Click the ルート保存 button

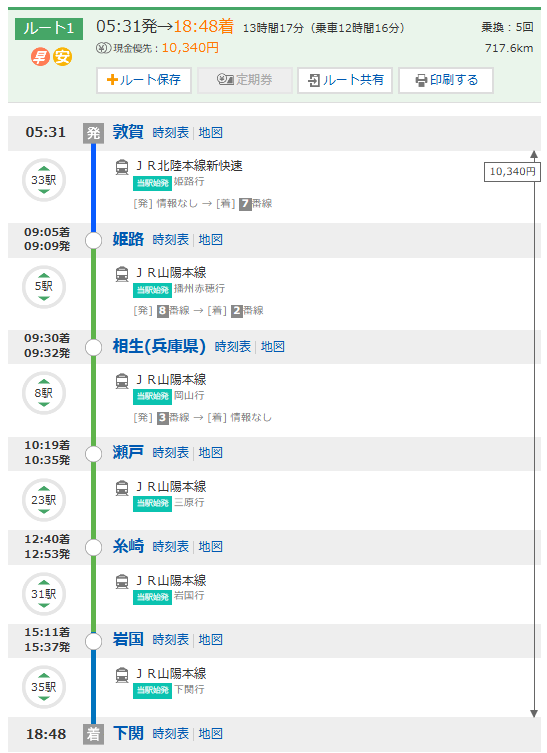tap(144, 80)
